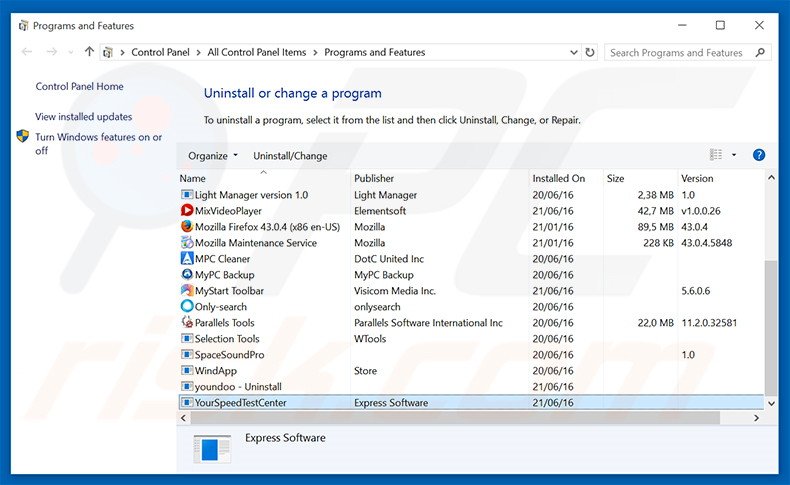Open Control Panel Home link

coord(79,86)
